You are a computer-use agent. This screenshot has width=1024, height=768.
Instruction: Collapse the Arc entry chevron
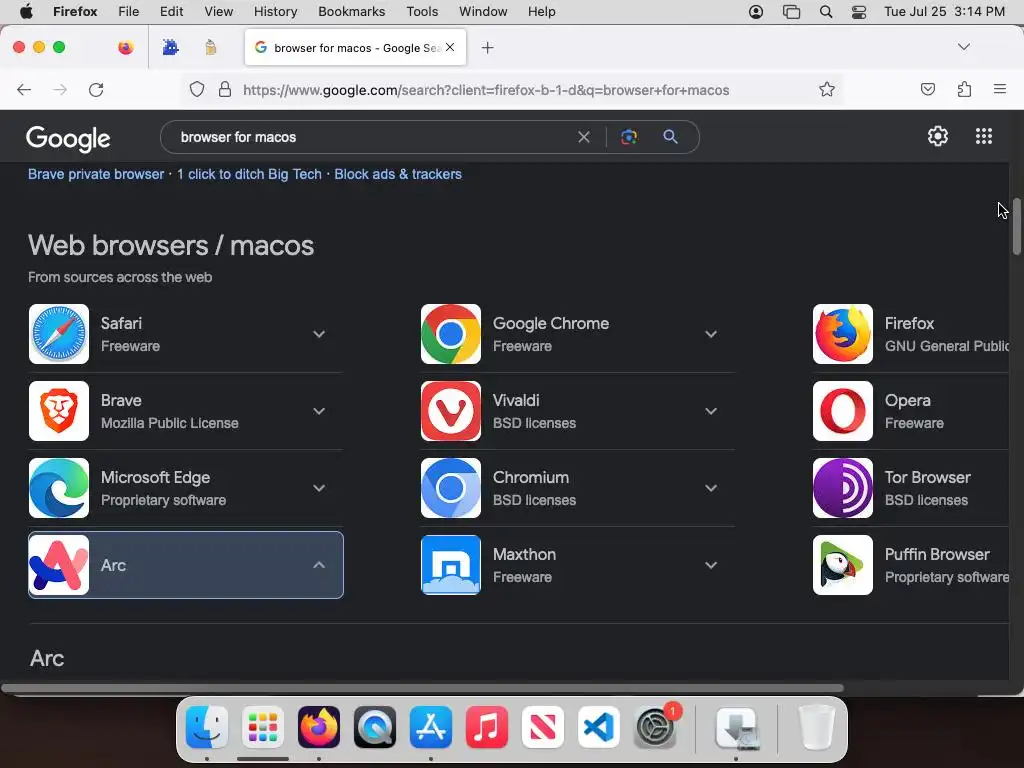[319, 565]
